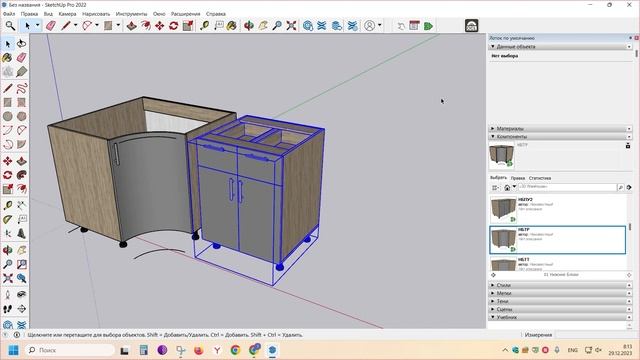Viewport: 640px width, 360px height.
Task: Open the Правка menu
Action: [29, 14]
